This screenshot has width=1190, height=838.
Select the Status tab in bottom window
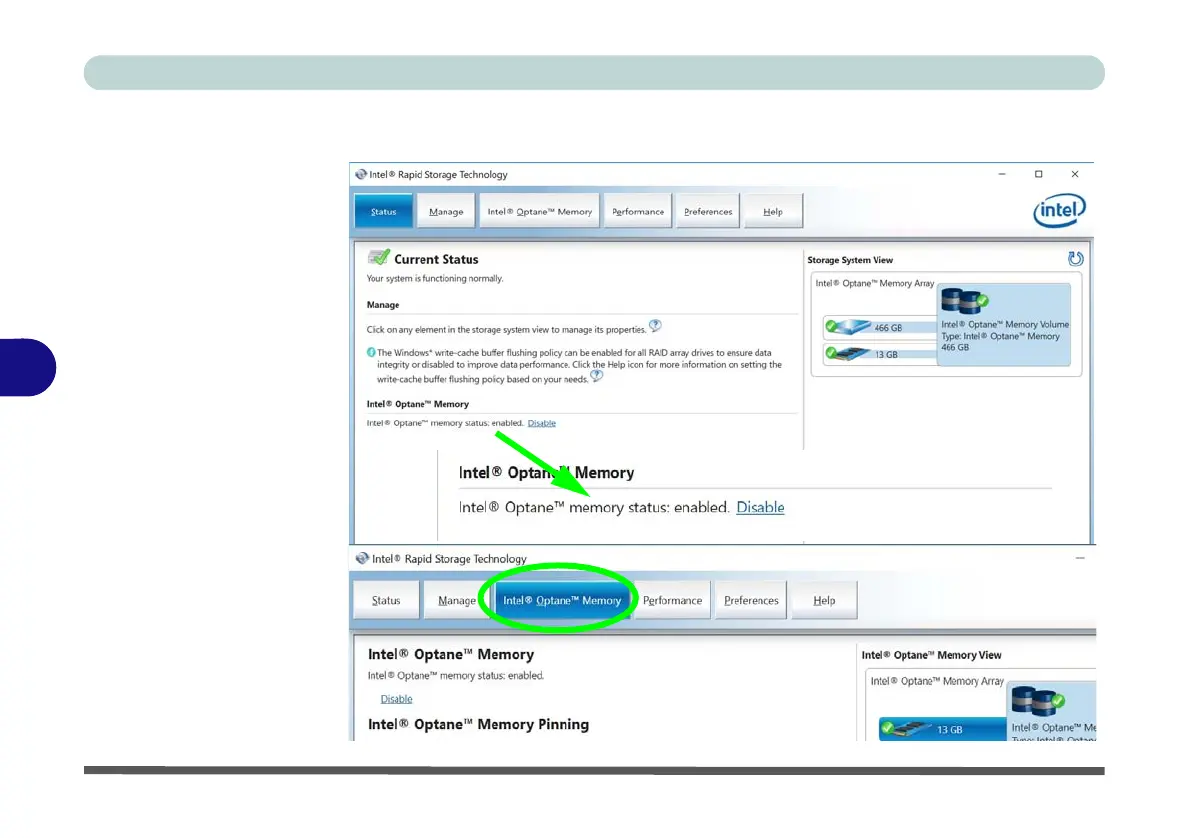point(386,600)
